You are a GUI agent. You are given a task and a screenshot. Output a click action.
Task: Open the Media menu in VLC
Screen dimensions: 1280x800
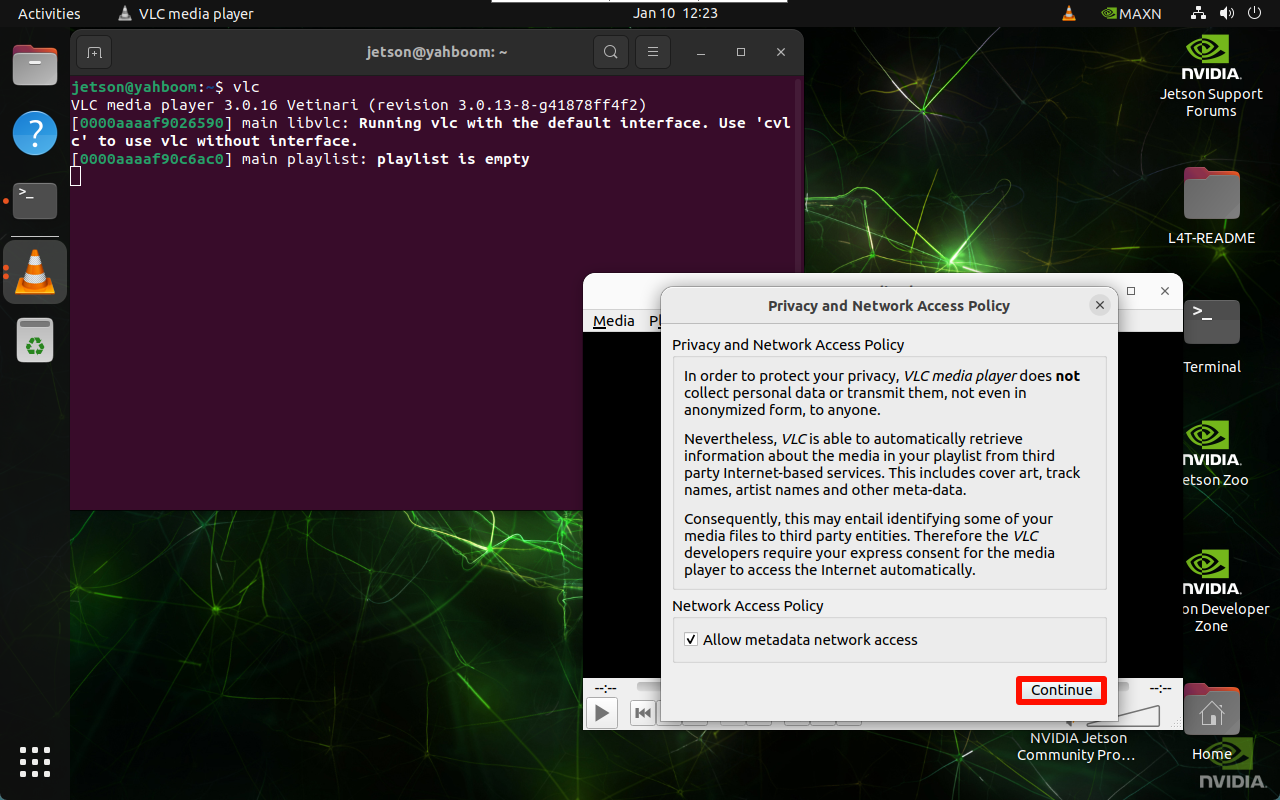click(613, 321)
